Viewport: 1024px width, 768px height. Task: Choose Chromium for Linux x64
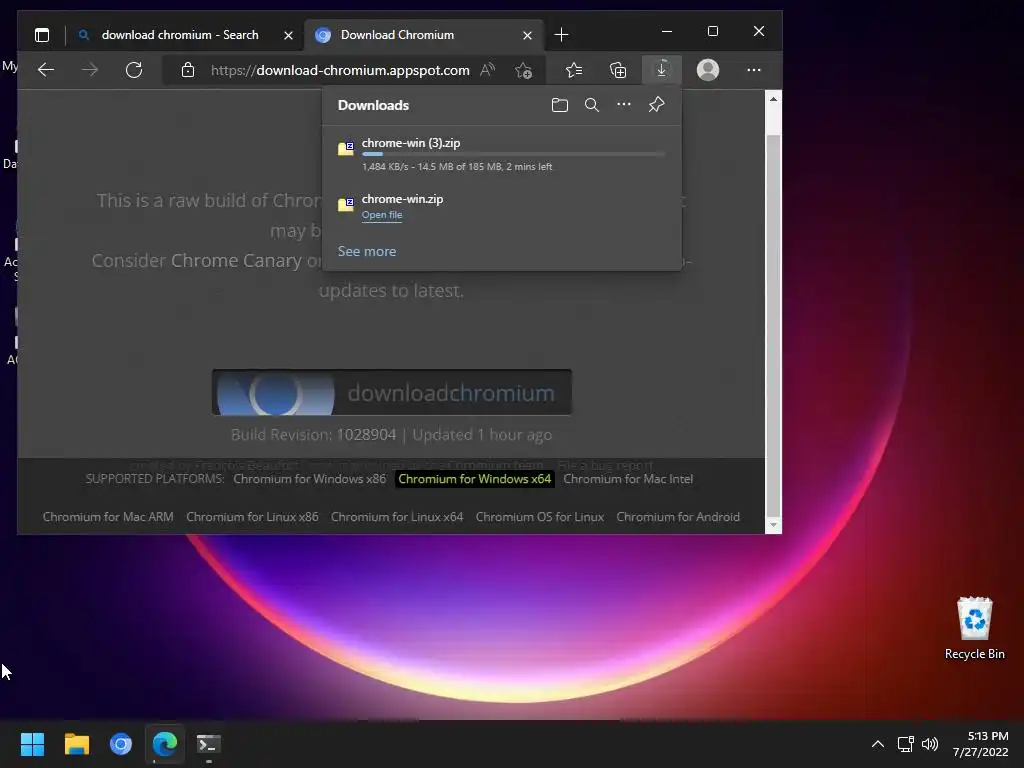coord(397,517)
